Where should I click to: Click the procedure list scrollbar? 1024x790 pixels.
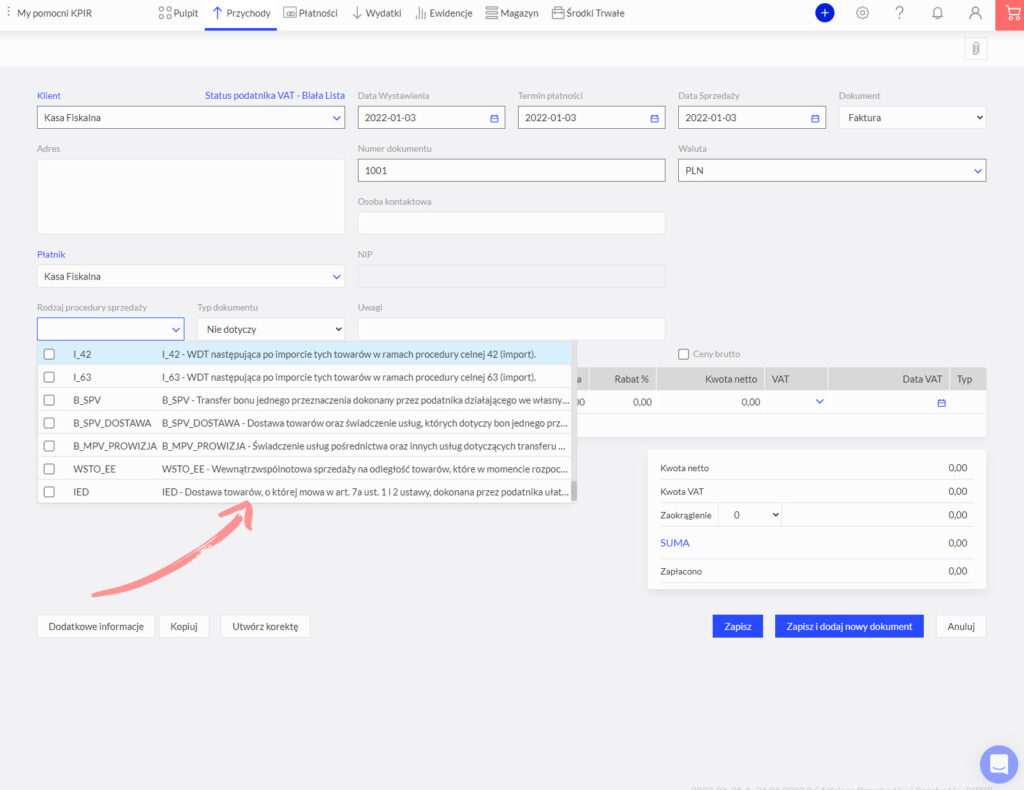(x=574, y=490)
